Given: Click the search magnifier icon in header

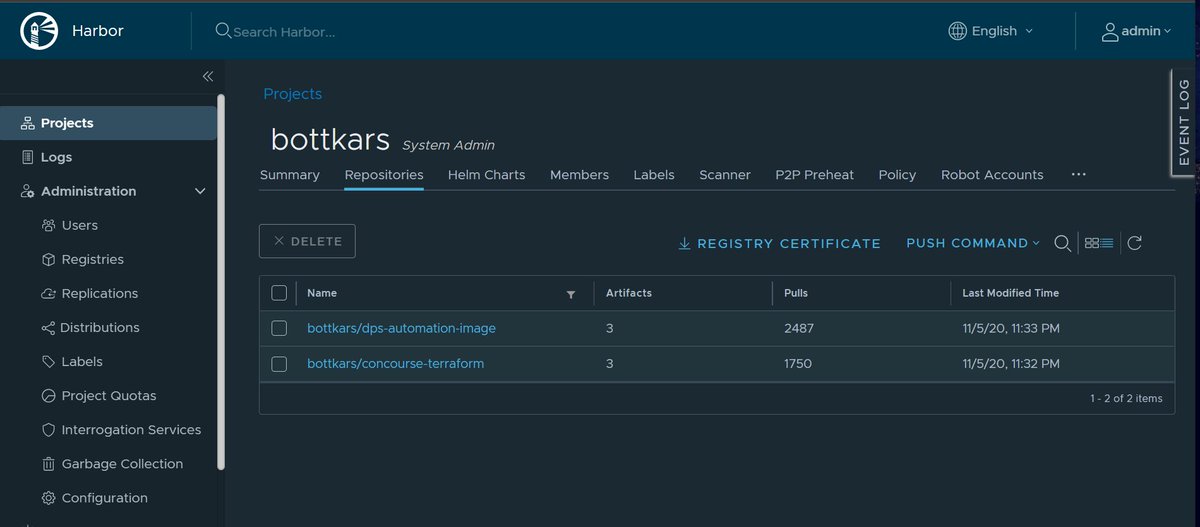Looking at the screenshot, I should point(223,31).
